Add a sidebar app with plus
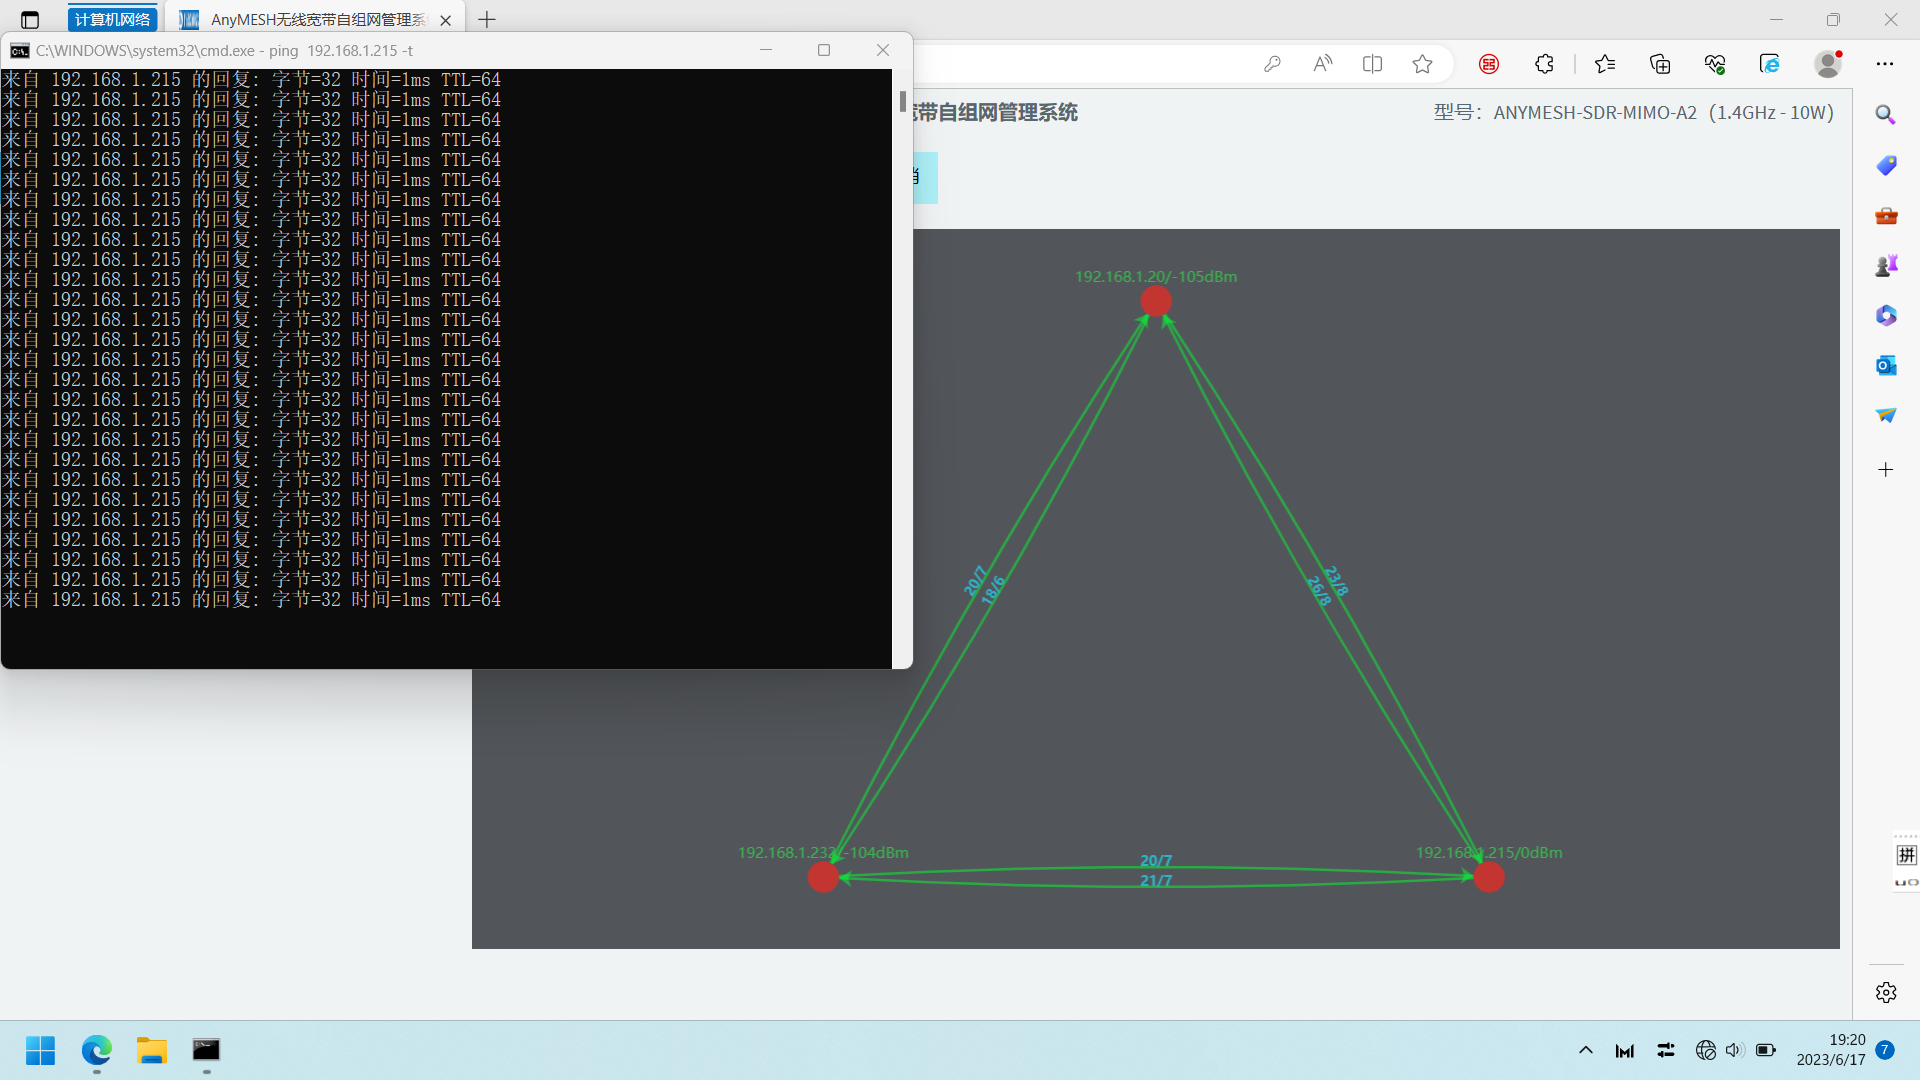Screen dimensions: 1920x1080 1886,470
